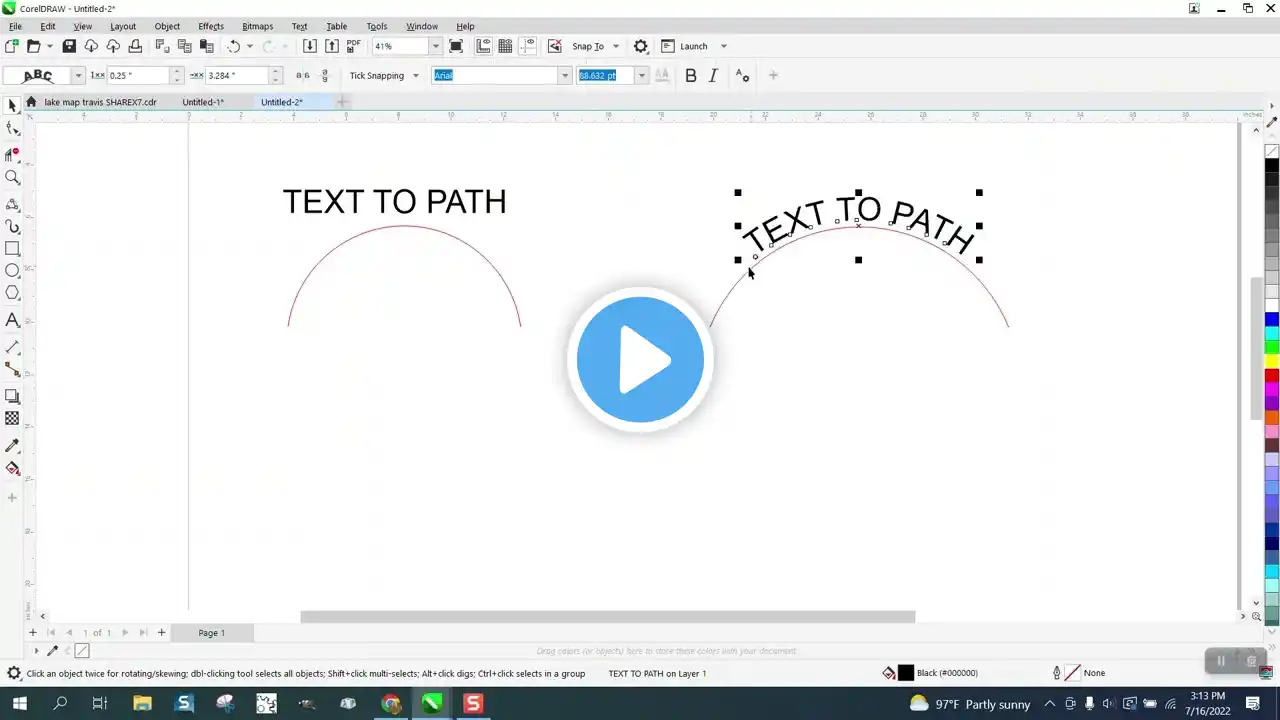
Task: Toggle Italic text formatting
Action: (713, 75)
